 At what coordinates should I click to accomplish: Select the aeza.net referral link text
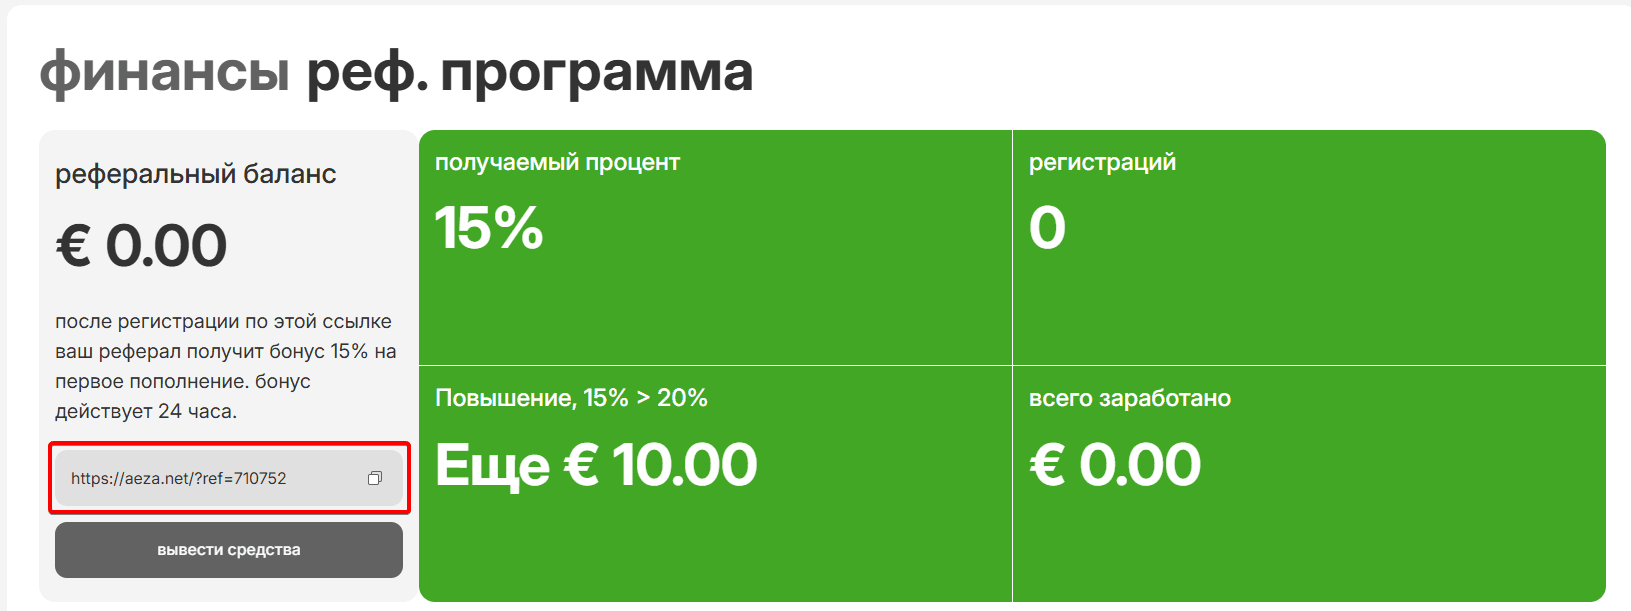tap(179, 478)
